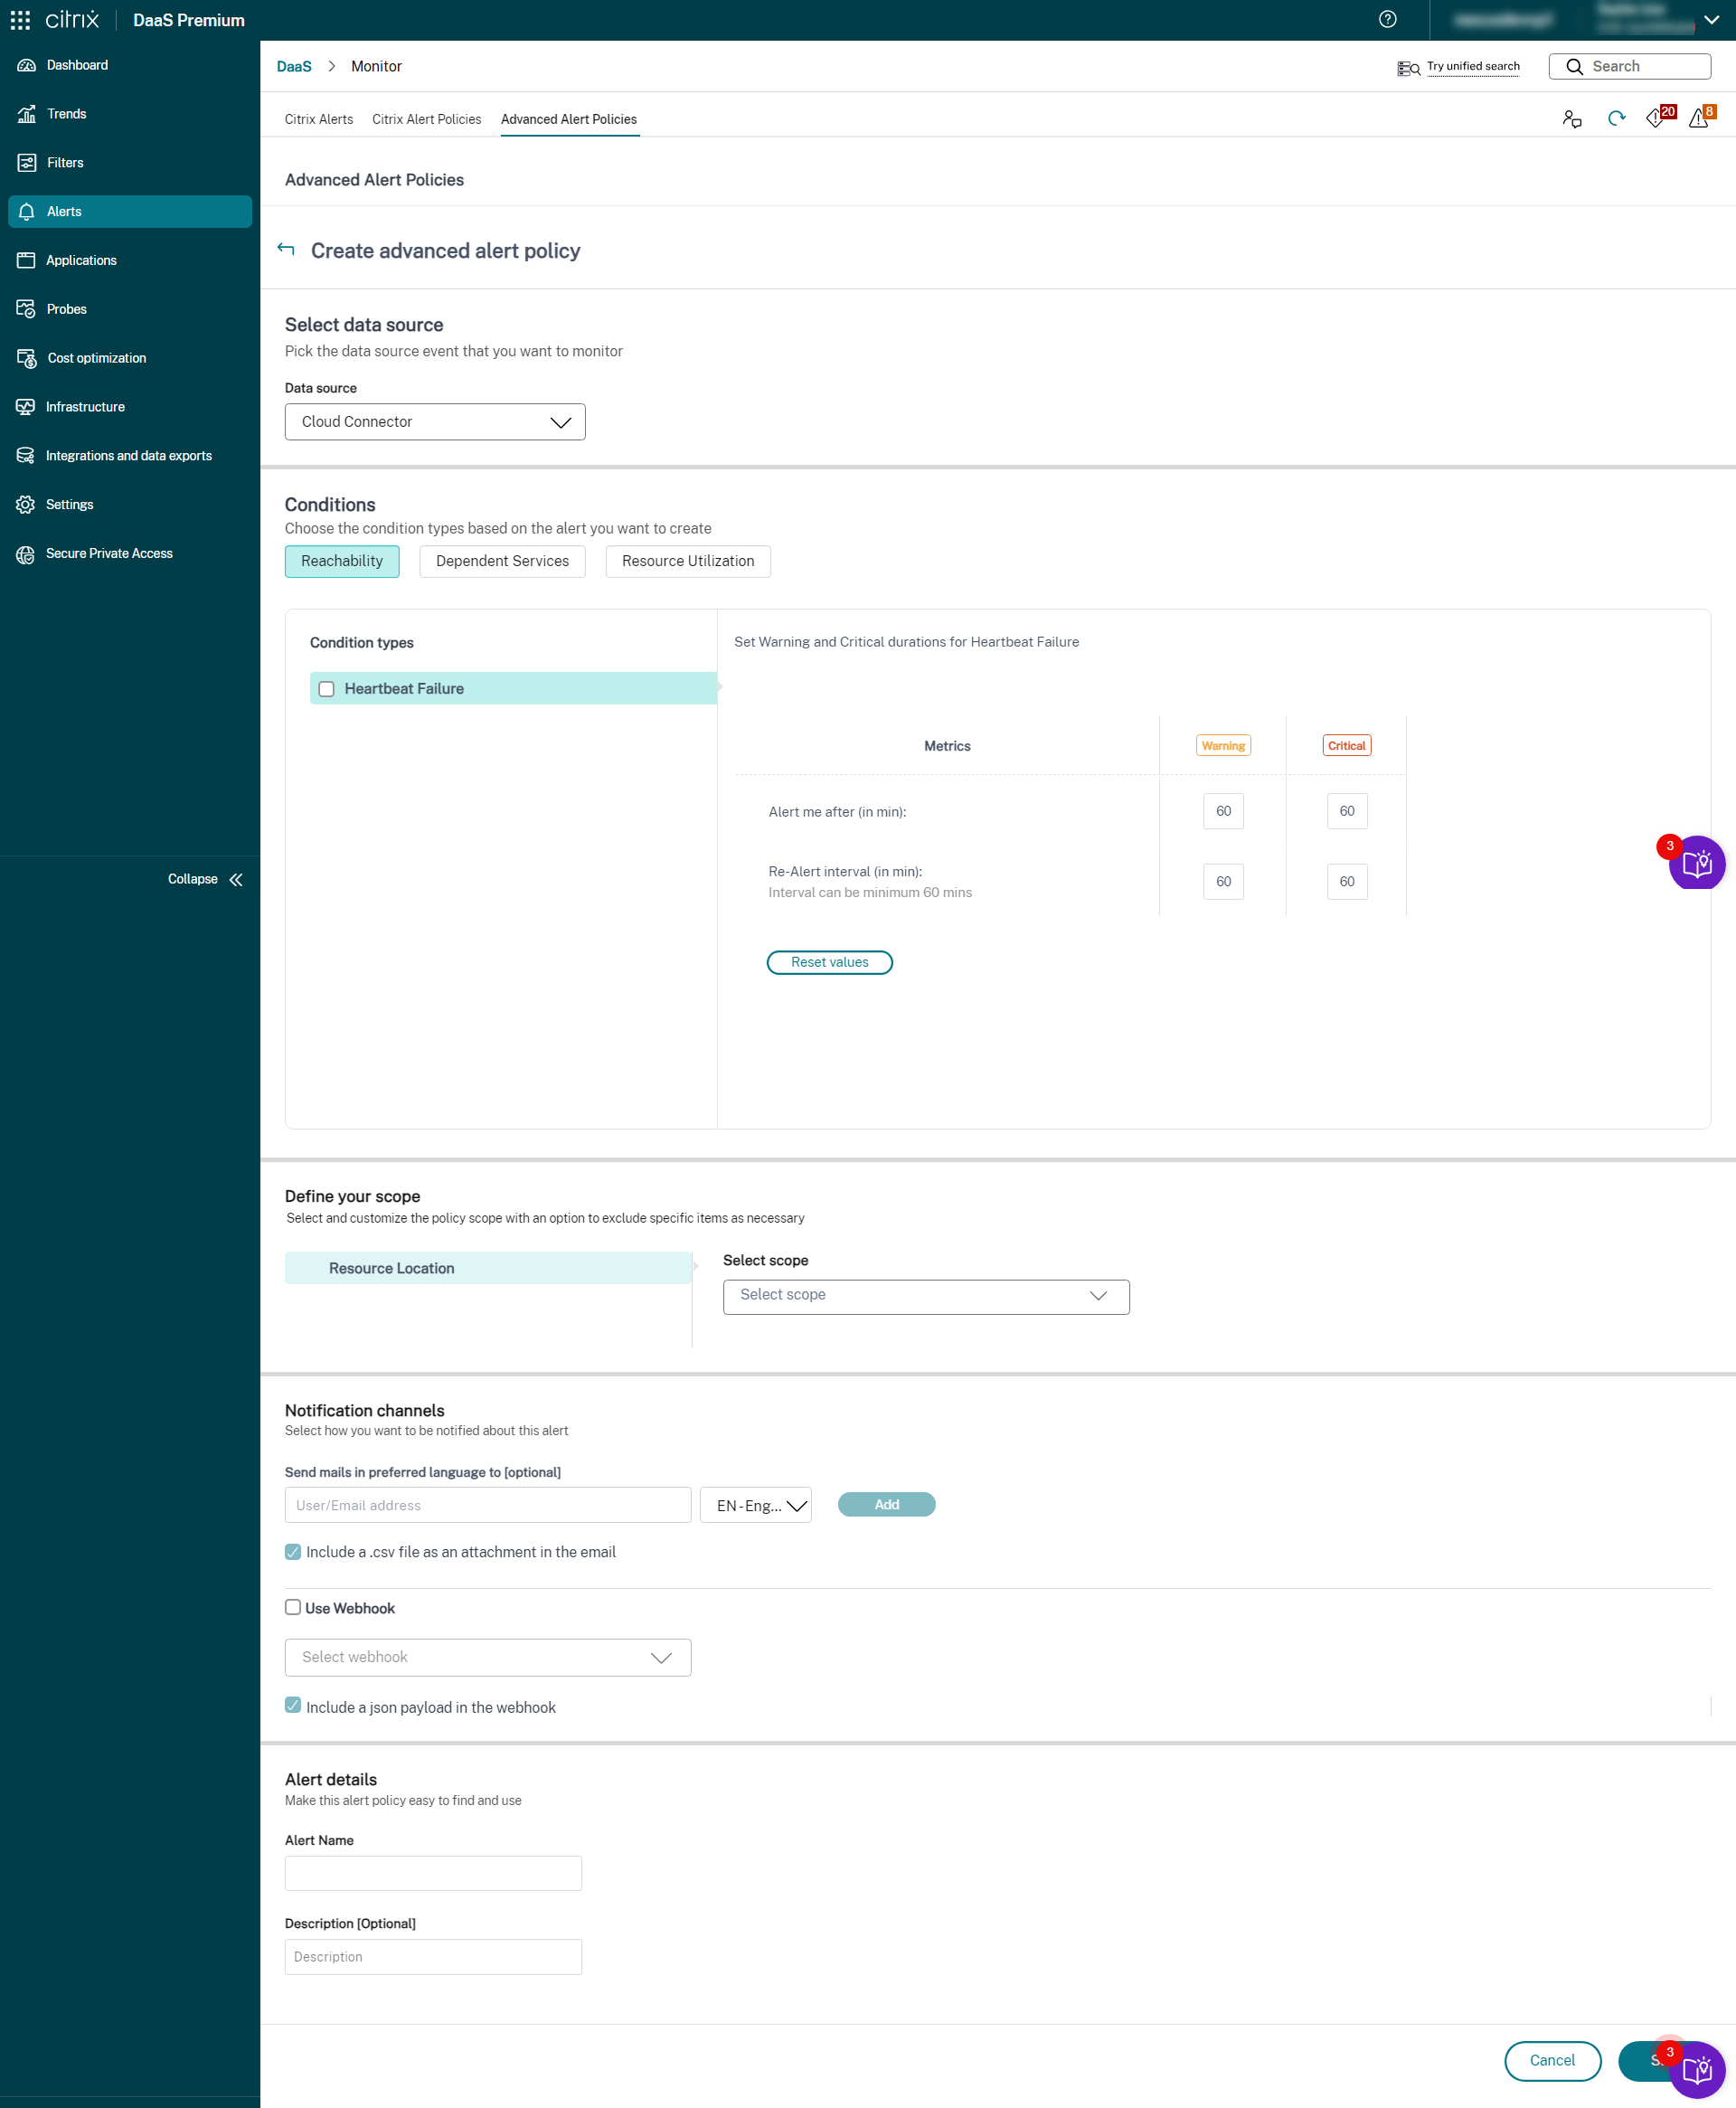The width and height of the screenshot is (1736, 2108).
Task: Click the refresh icon in toolbar
Action: pyautogui.click(x=1615, y=119)
